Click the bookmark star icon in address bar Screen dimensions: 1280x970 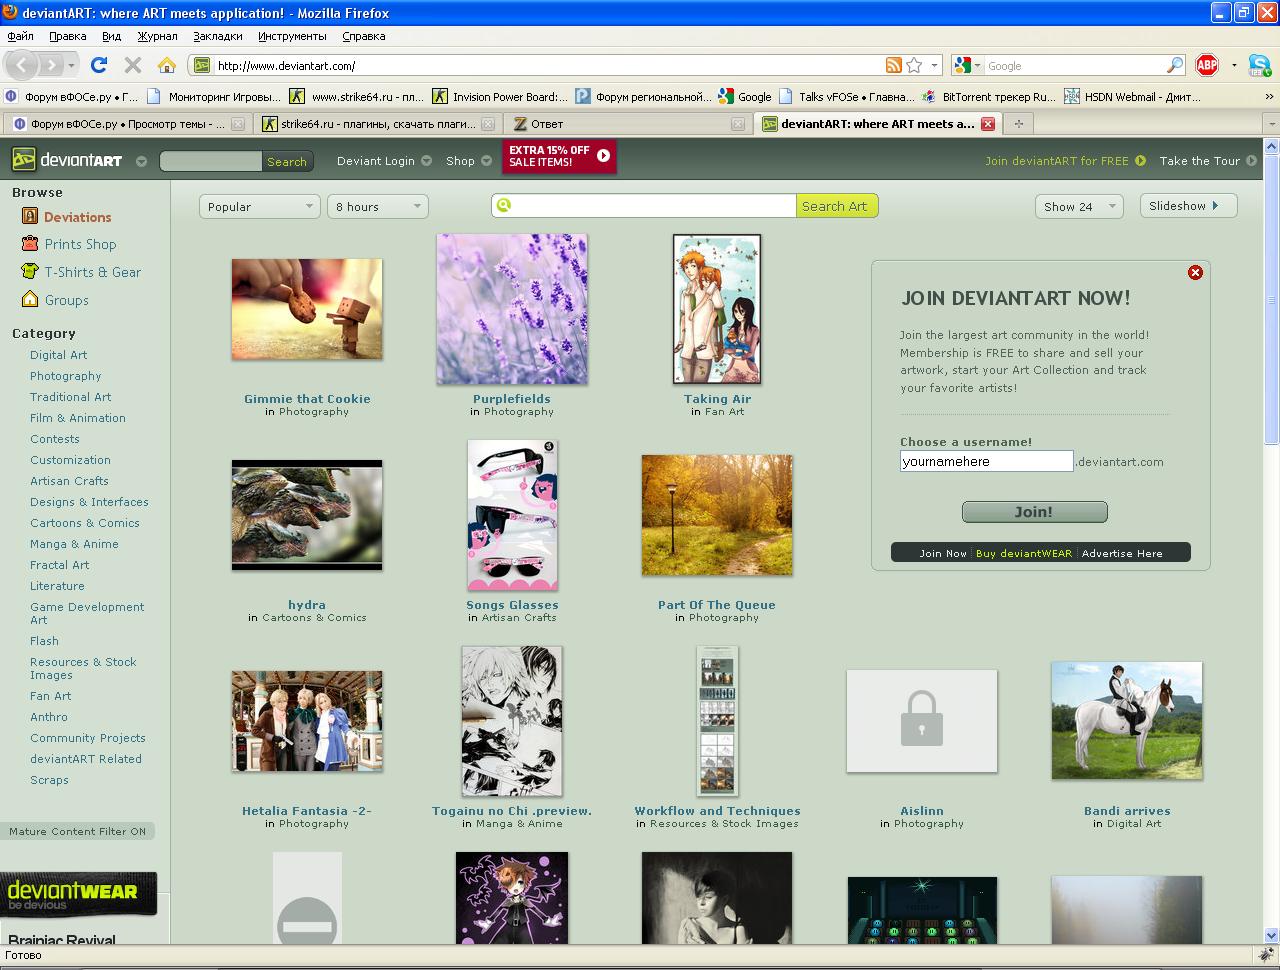pos(914,65)
